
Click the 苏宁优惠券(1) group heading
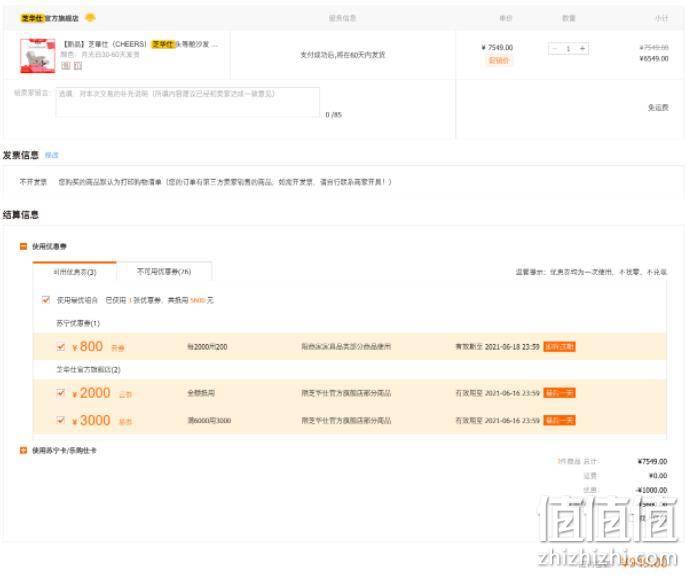pyautogui.click(x=78, y=323)
